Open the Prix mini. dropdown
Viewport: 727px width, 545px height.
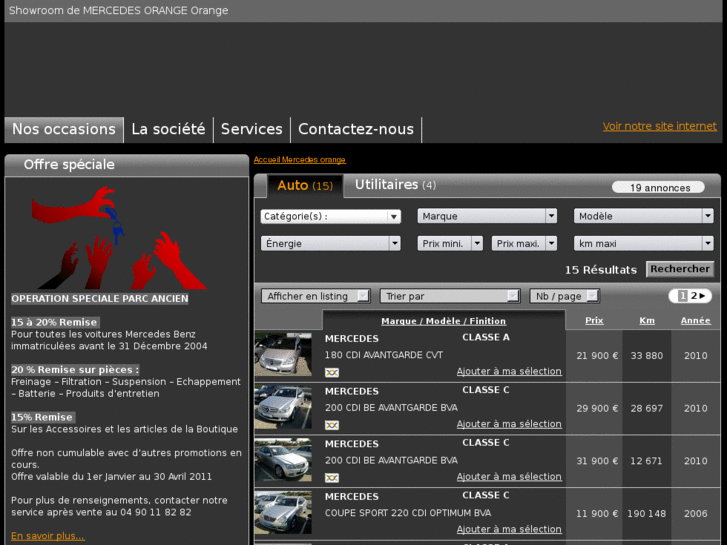coord(450,243)
